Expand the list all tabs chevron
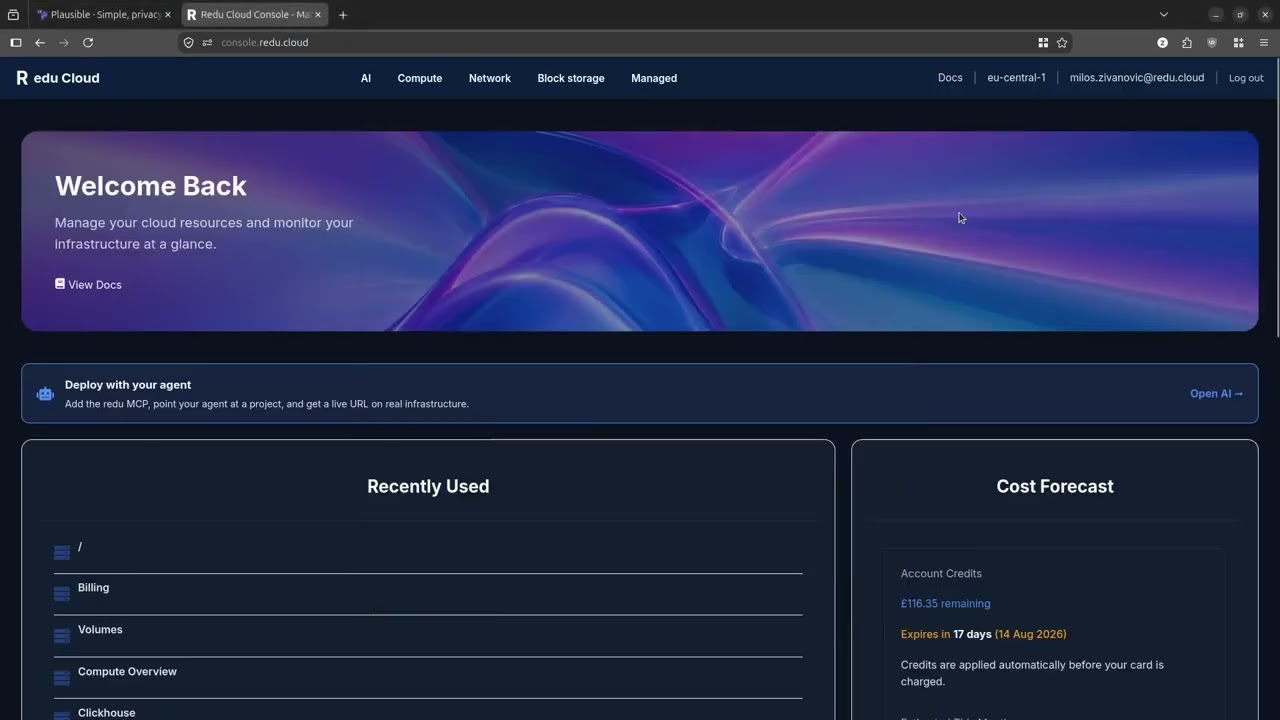1280x720 pixels. pyautogui.click(x=1163, y=15)
